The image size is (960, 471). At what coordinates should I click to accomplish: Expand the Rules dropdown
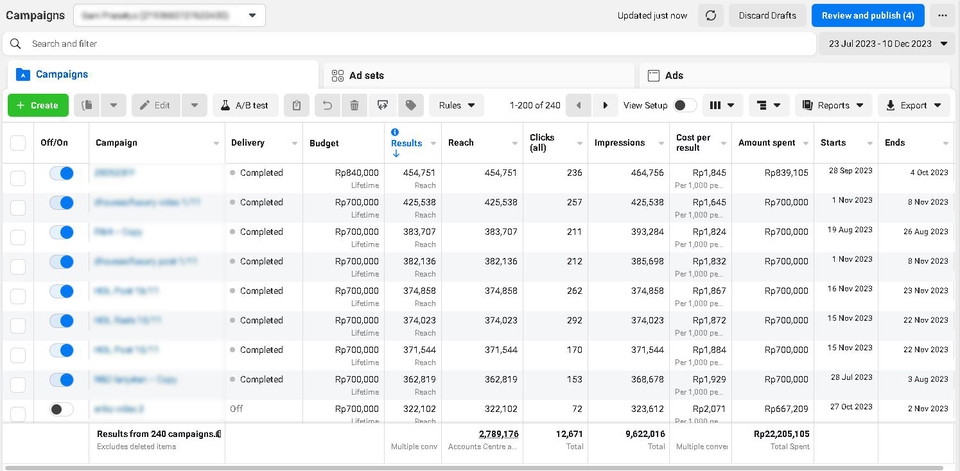click(457, 105)
